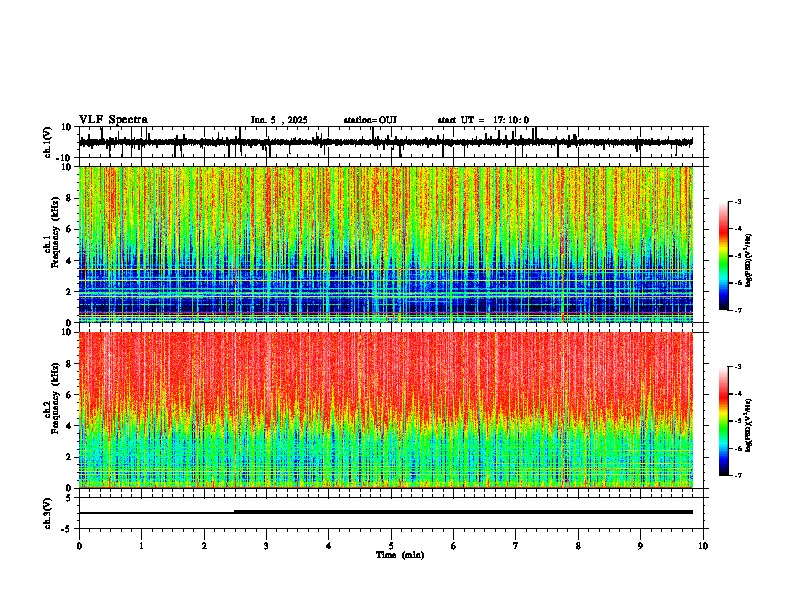Viewport: 792px width, 612px height.
Task: Click time axis tick label '9'
Action: click(640, 546)
